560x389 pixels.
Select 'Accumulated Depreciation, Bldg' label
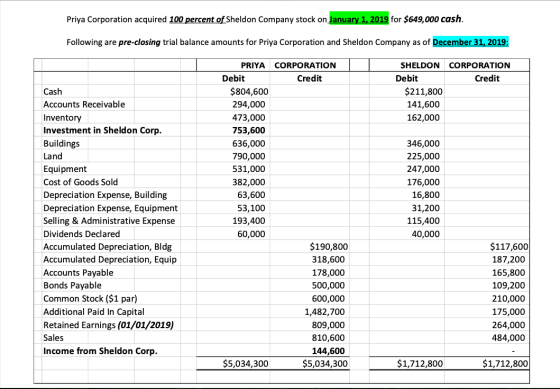coord(108,247)
